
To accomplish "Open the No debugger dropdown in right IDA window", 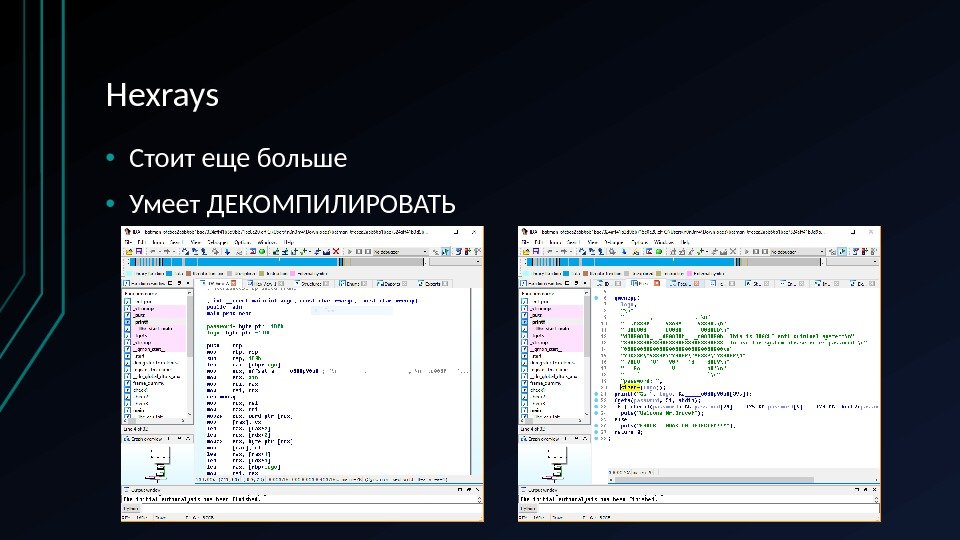I will pos(798,252).
